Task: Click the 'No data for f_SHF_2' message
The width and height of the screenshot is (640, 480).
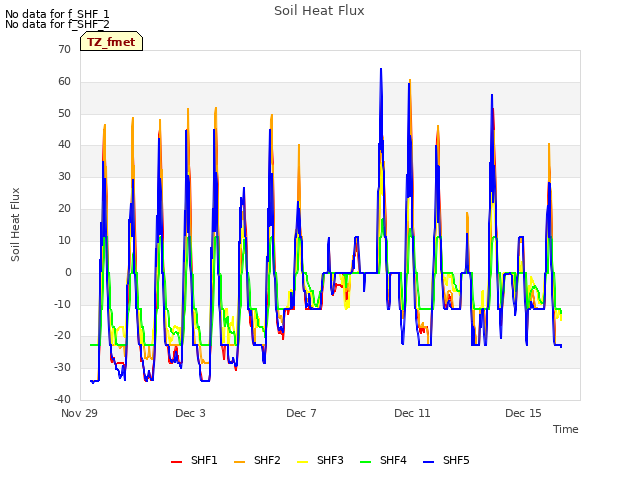Action: coord(57,24)
